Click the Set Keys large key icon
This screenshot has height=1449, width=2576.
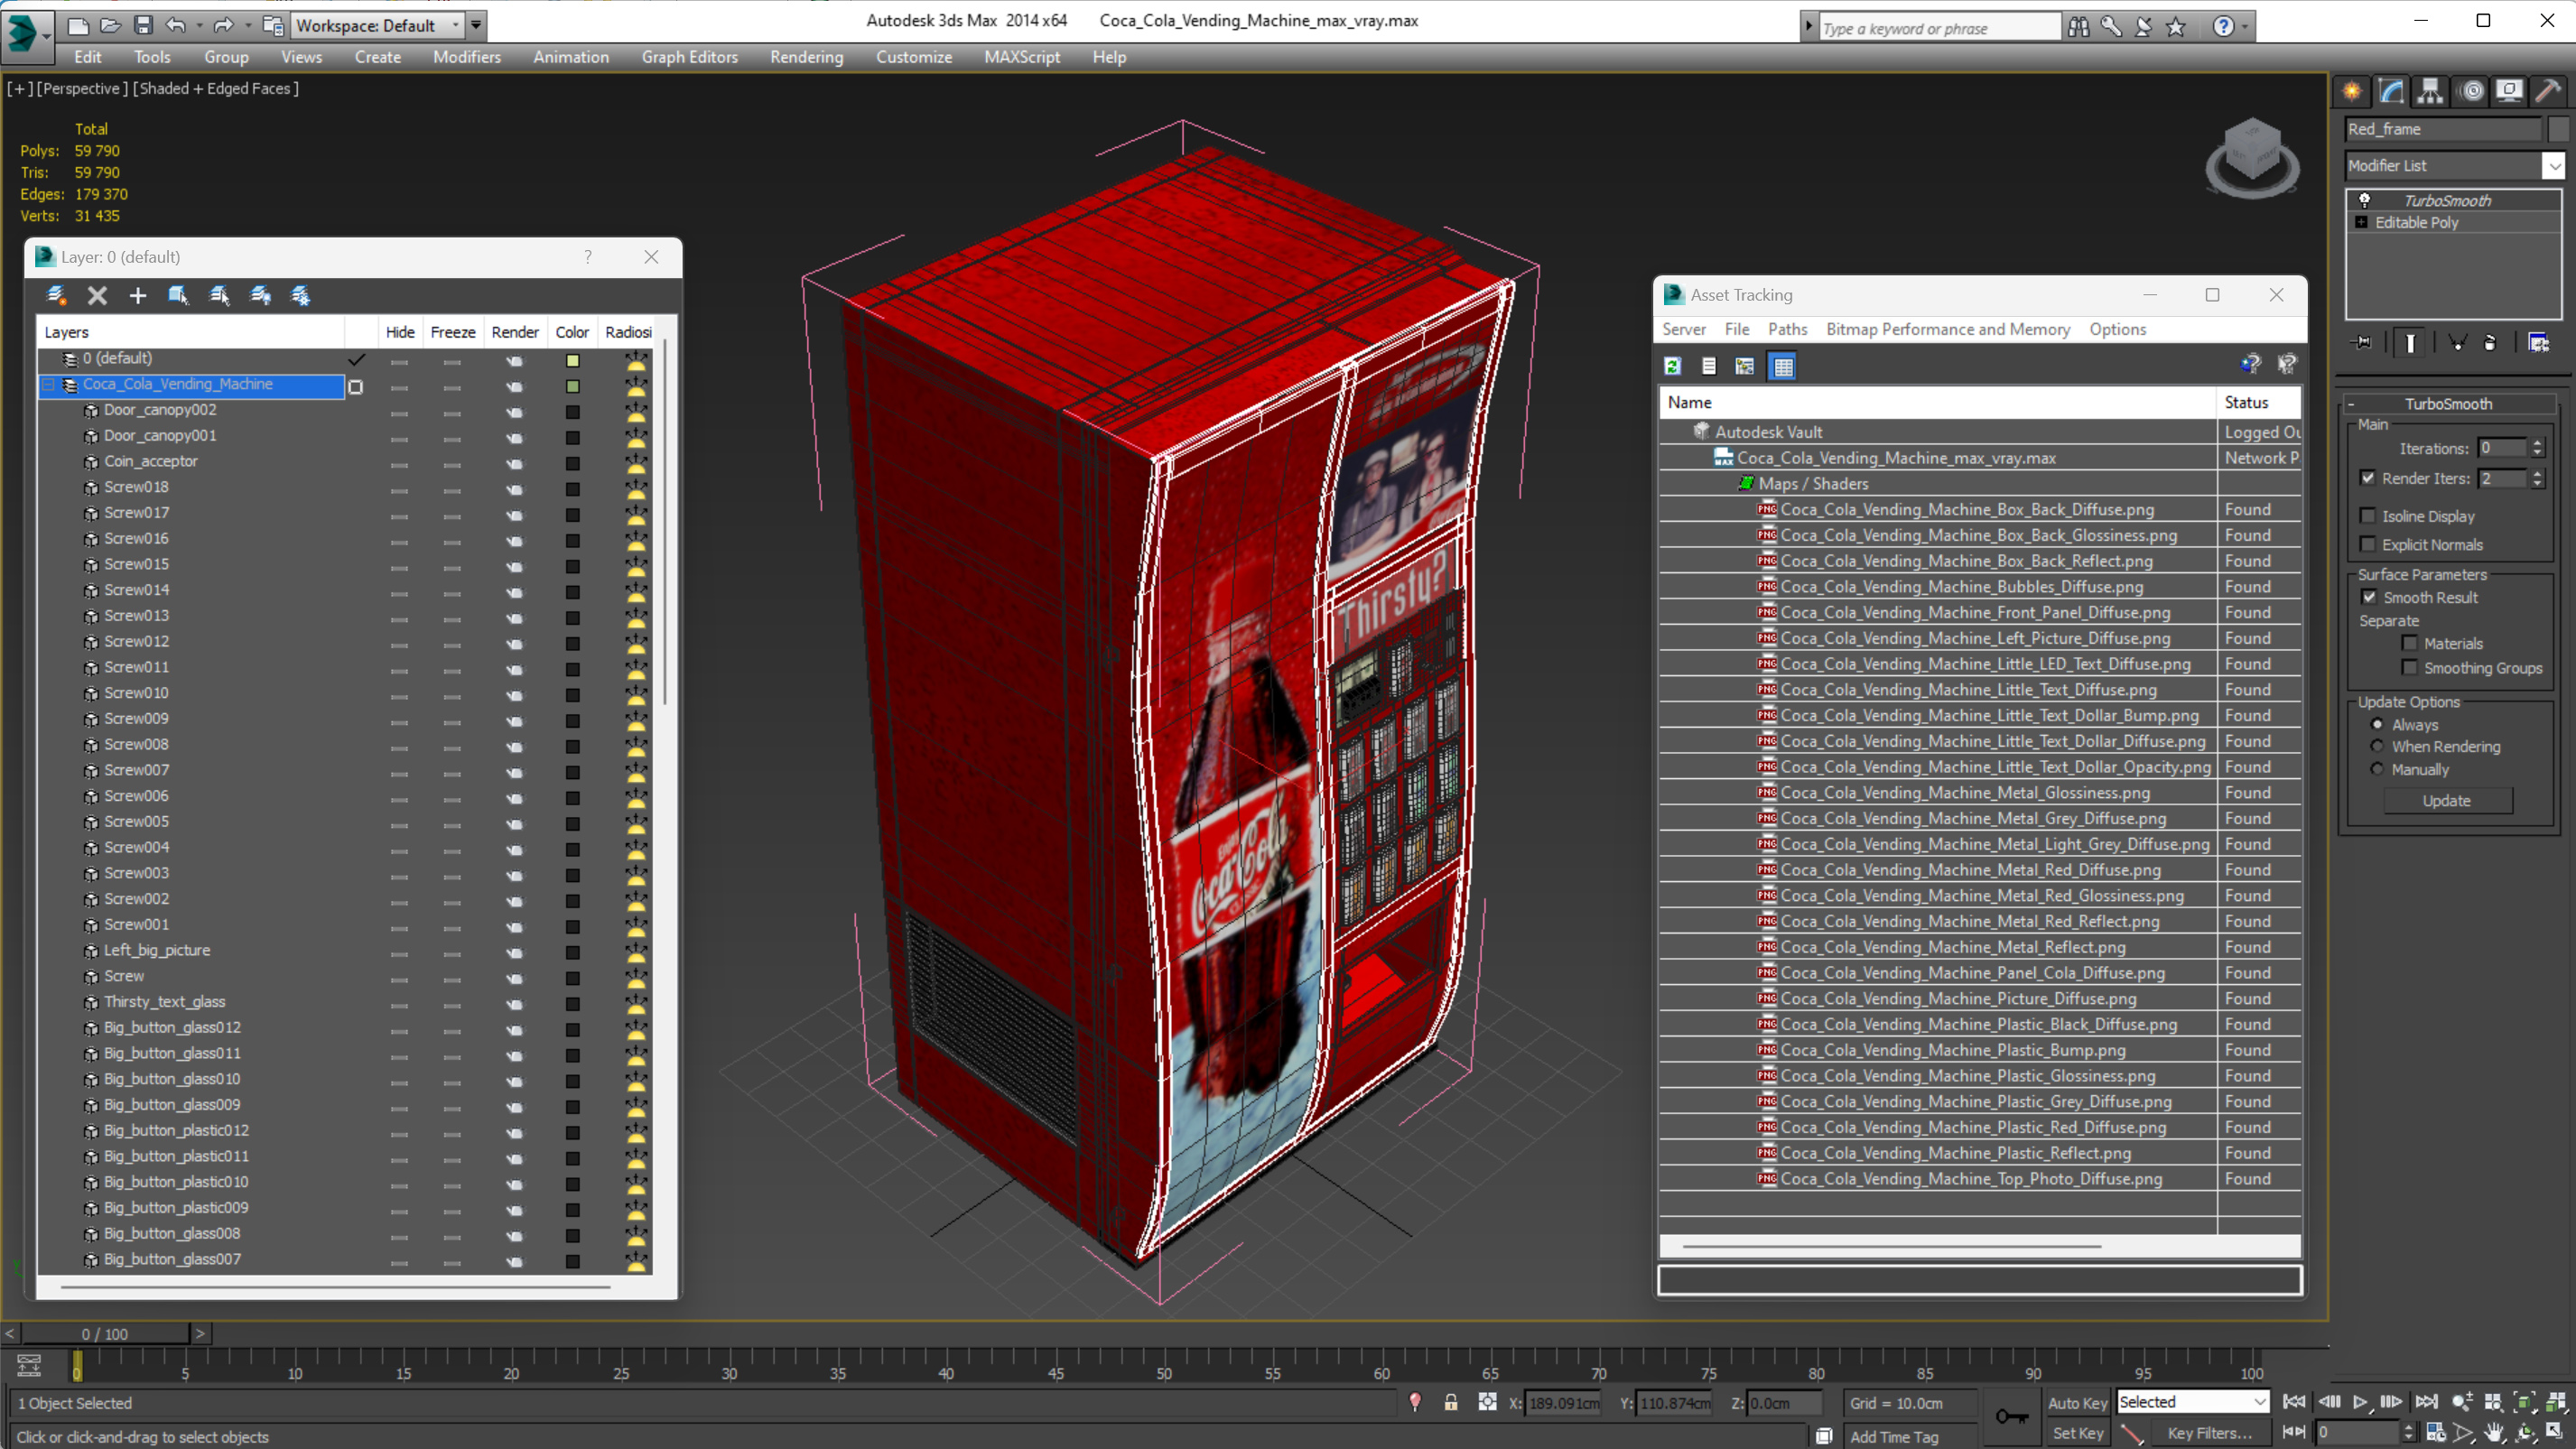coord(2011,1416)
